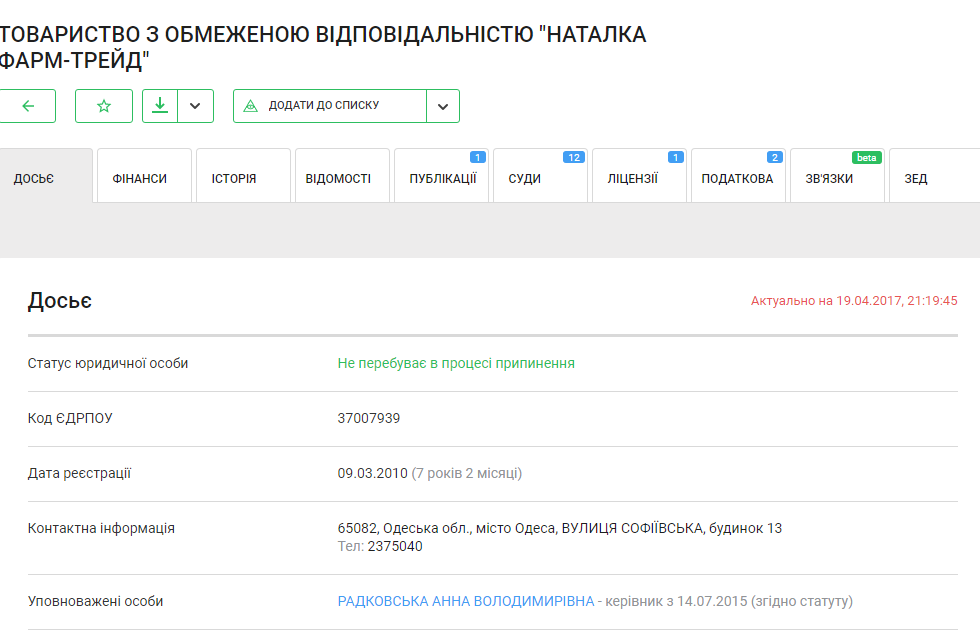This screenshot has width=980, height=631.
Task: Open the add-to-list dropdown chevron
Action: point(443,106)
